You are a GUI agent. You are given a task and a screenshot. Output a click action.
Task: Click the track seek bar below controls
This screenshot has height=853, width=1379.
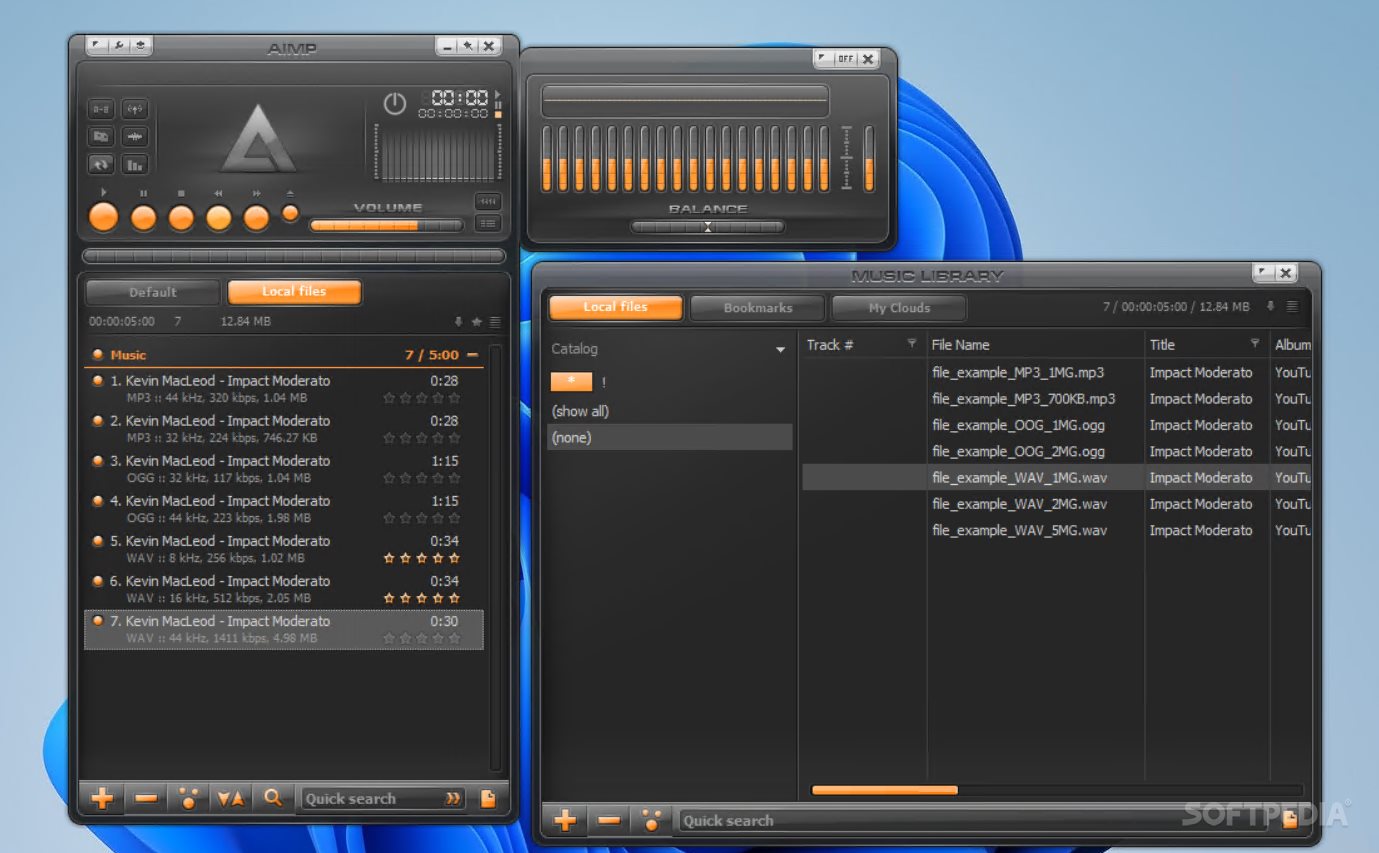(x=294, y=256)
